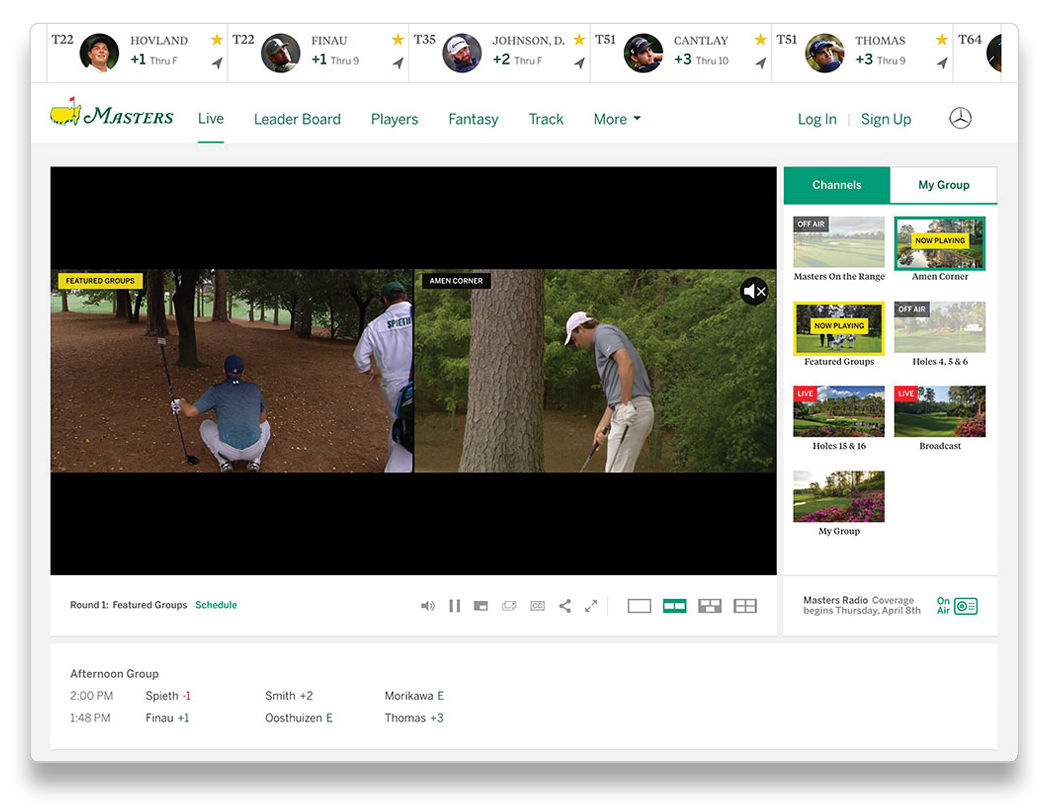Click the track arrow icon for Cantlay
The image size is (1049, 811).
pos(761,63)
